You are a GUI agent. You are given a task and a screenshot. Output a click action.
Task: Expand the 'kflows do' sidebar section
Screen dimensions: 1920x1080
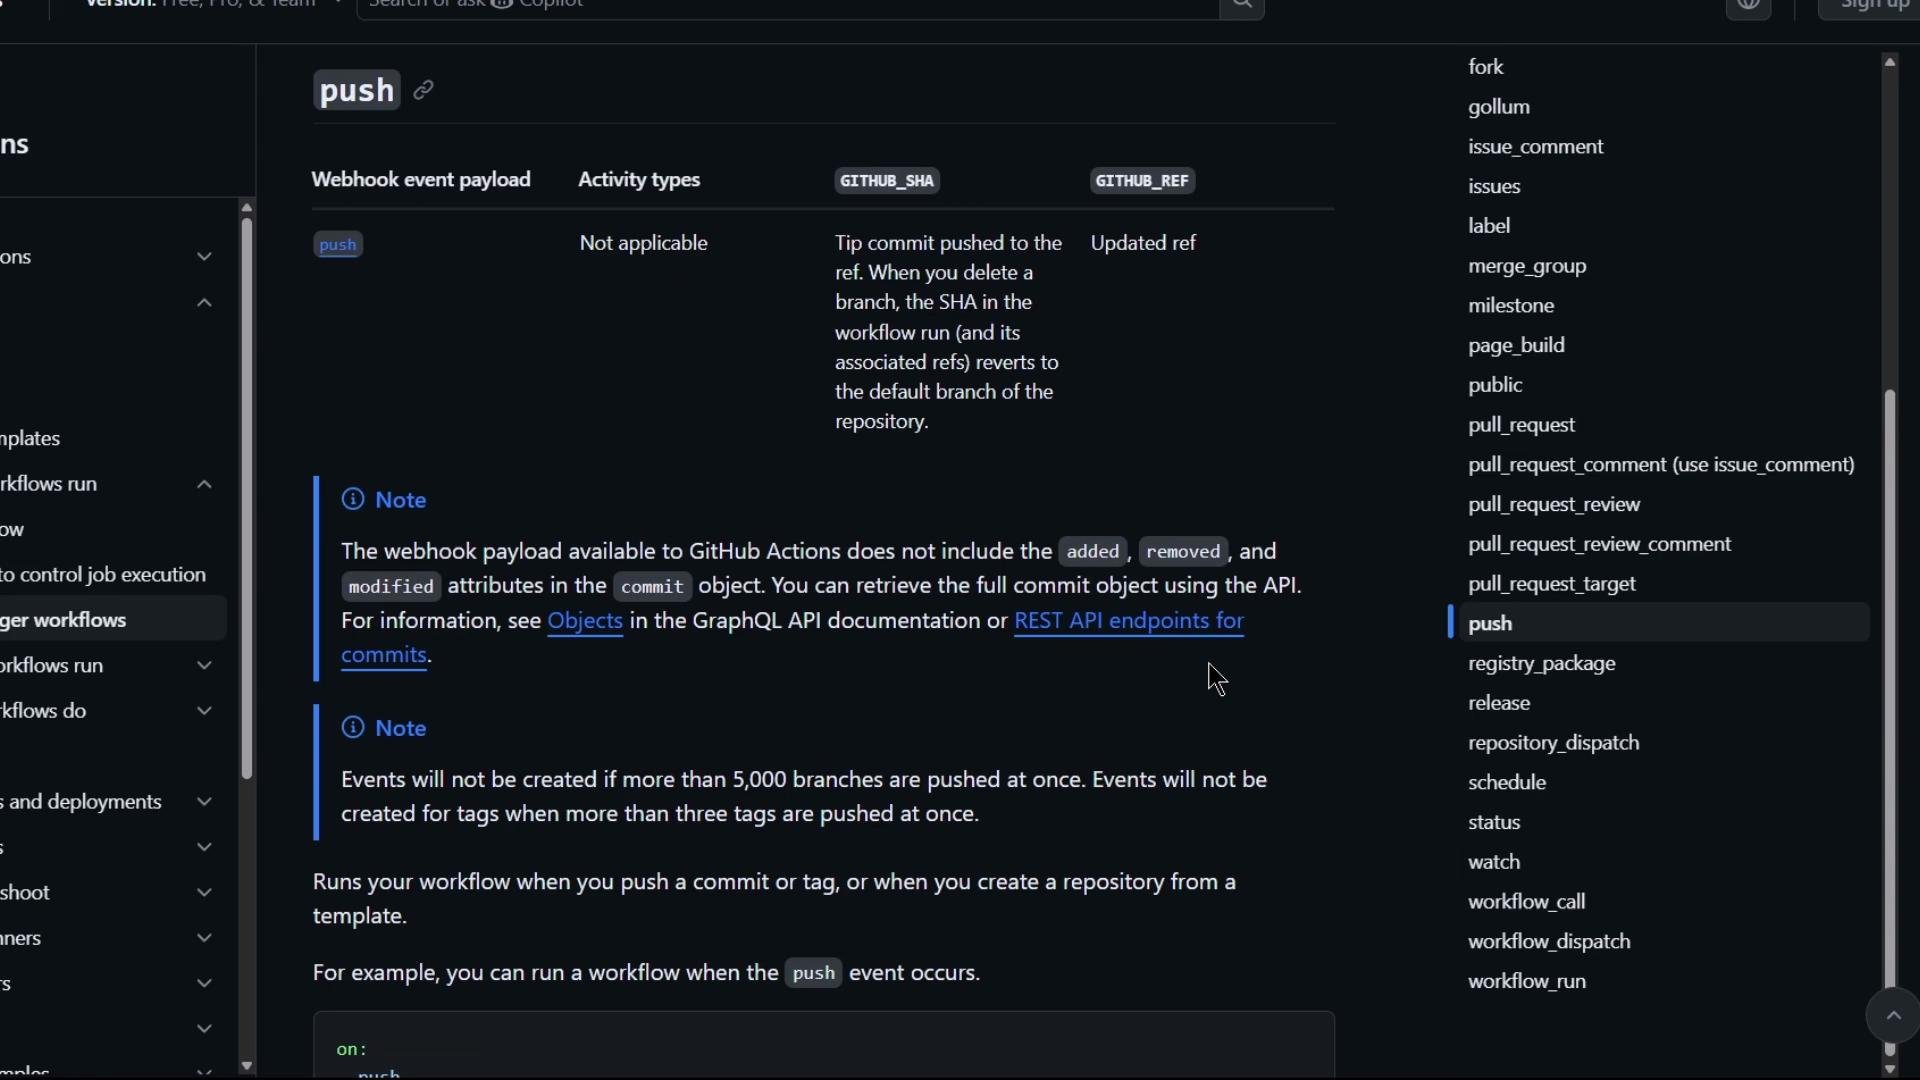(x=204, y=711)
